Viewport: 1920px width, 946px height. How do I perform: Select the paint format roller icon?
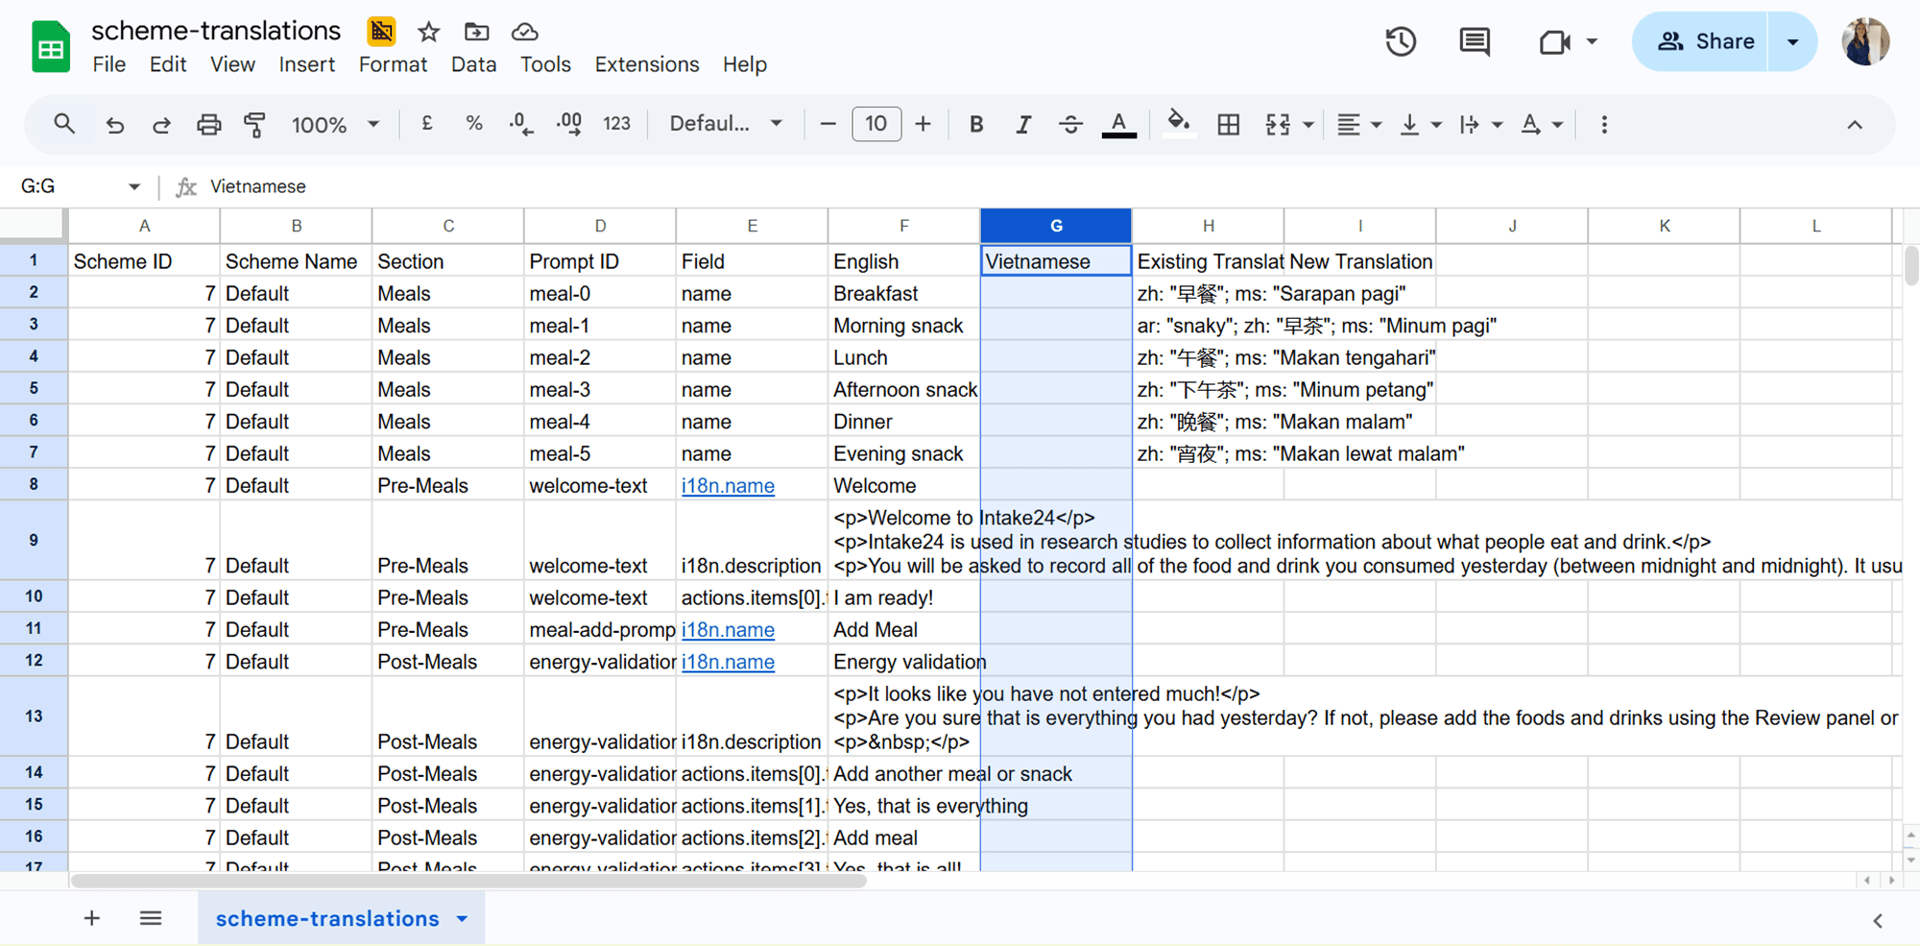point(255,124)
